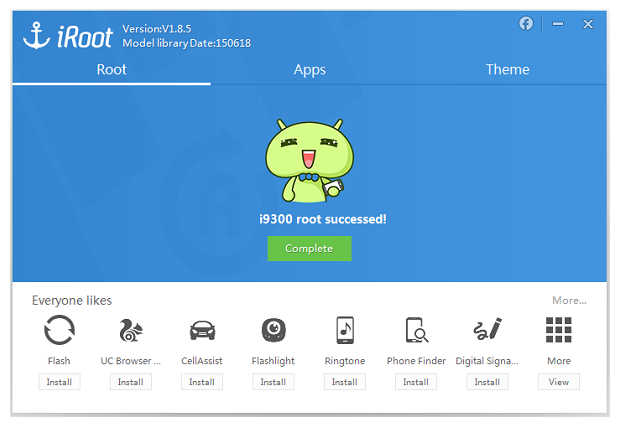Click the 'i9300 root successed!' message
The image size is (618, 421).
tap(323, 219)
